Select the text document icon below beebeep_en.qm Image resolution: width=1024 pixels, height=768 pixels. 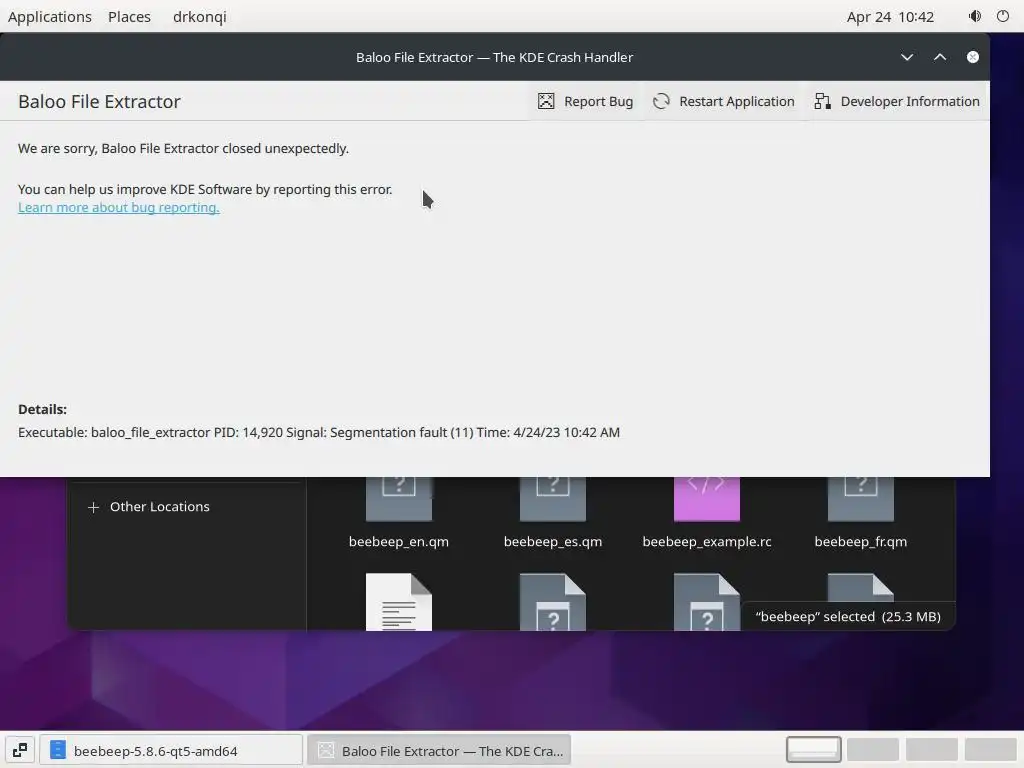coord(398,601)
